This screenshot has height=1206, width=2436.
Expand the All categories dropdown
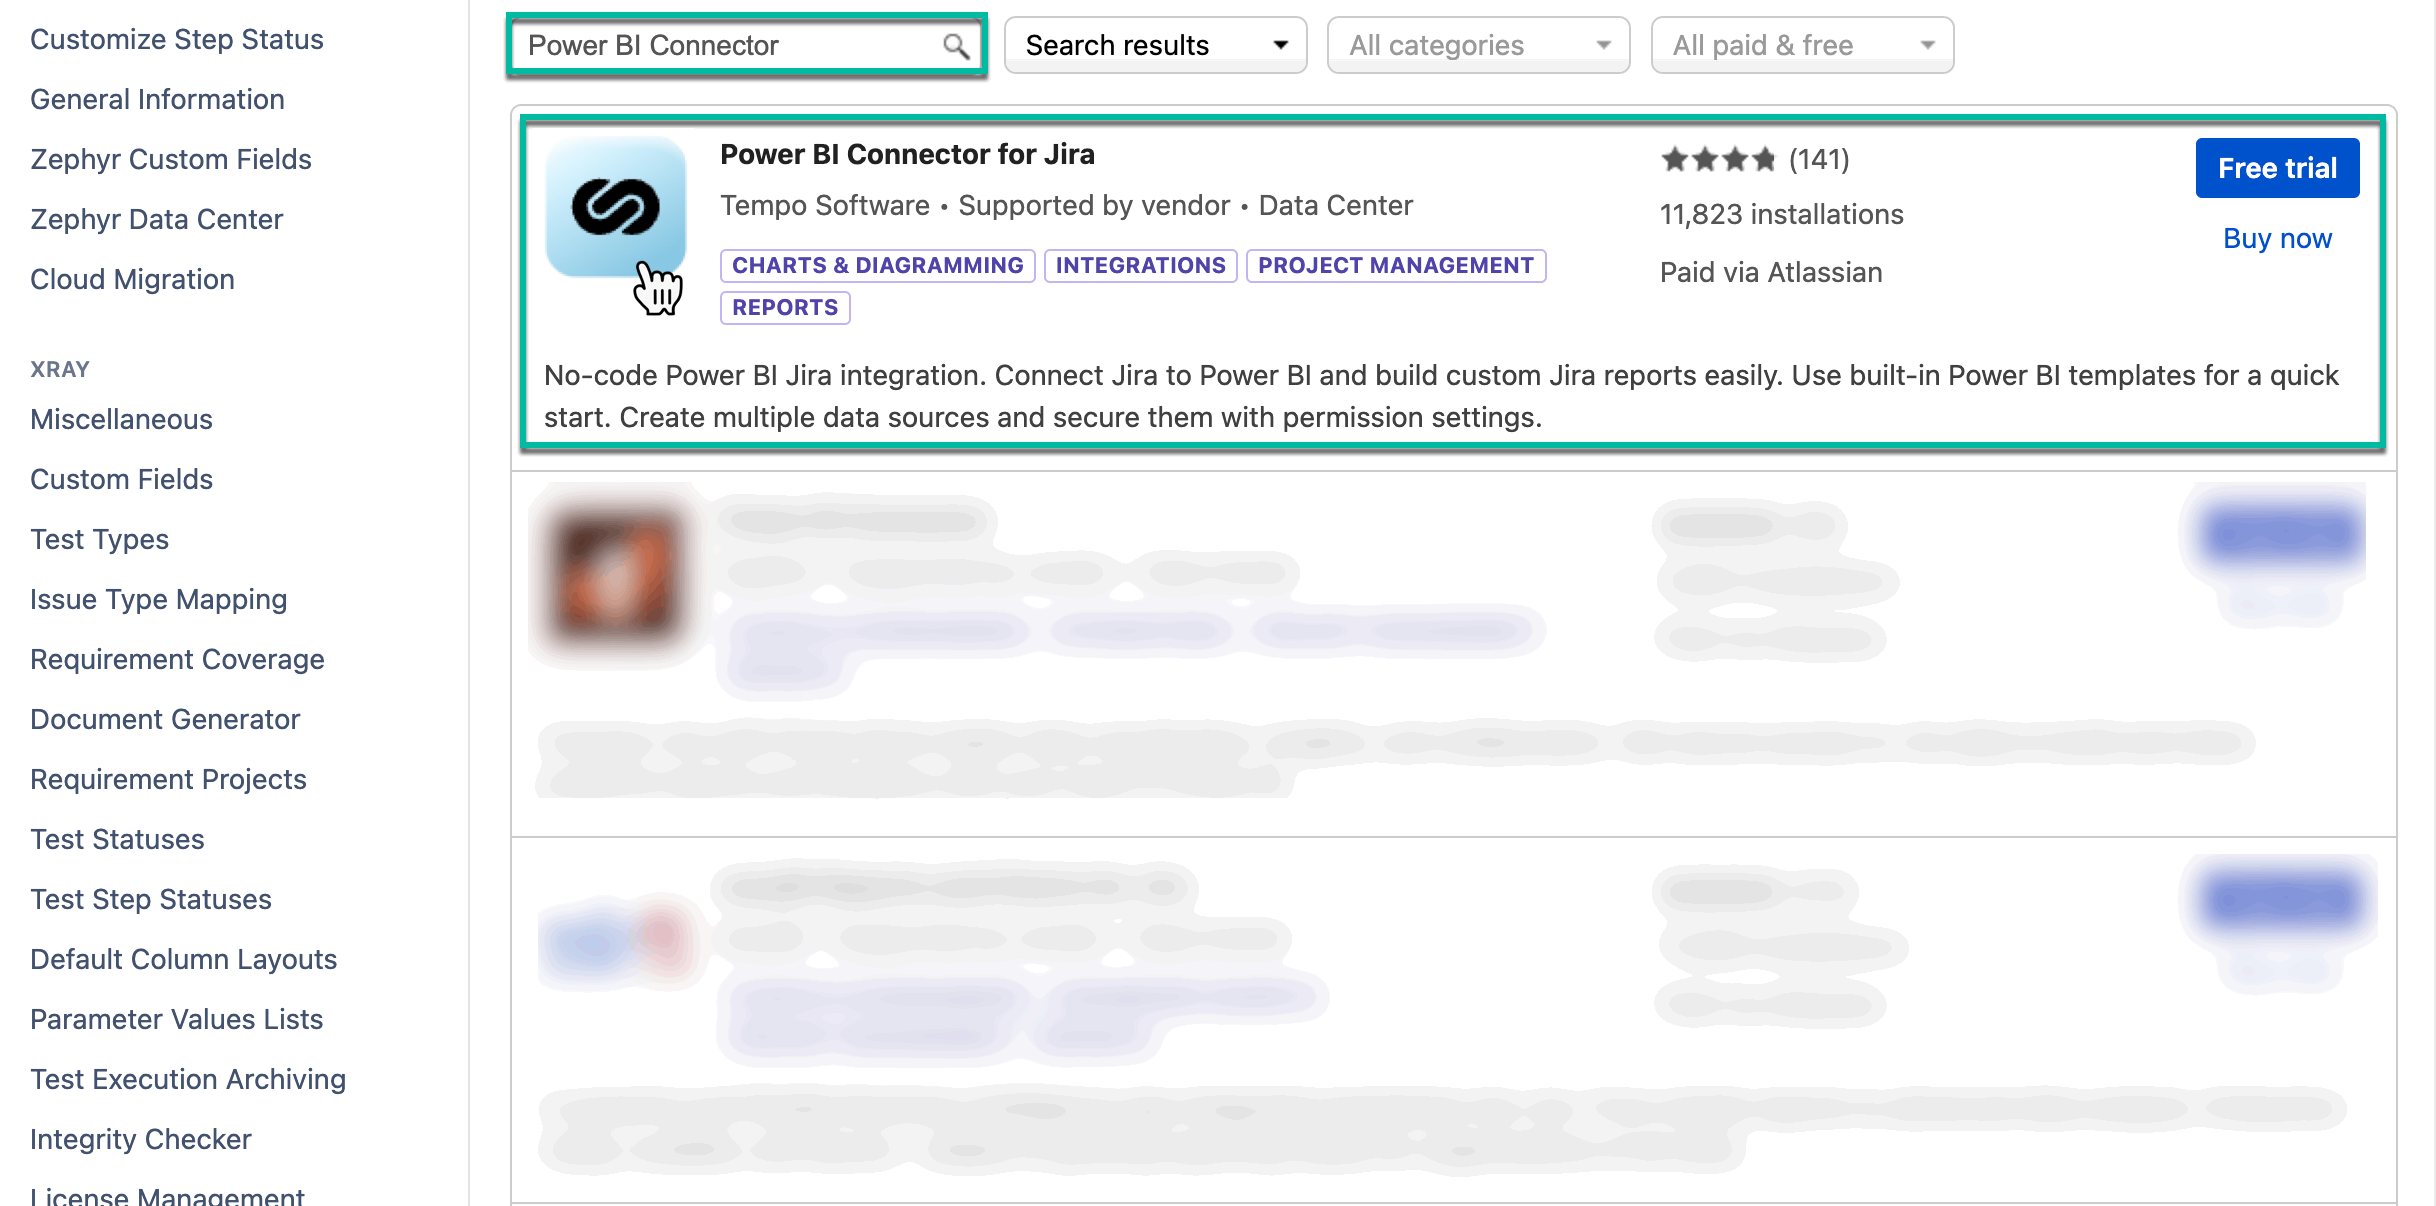1478,45
